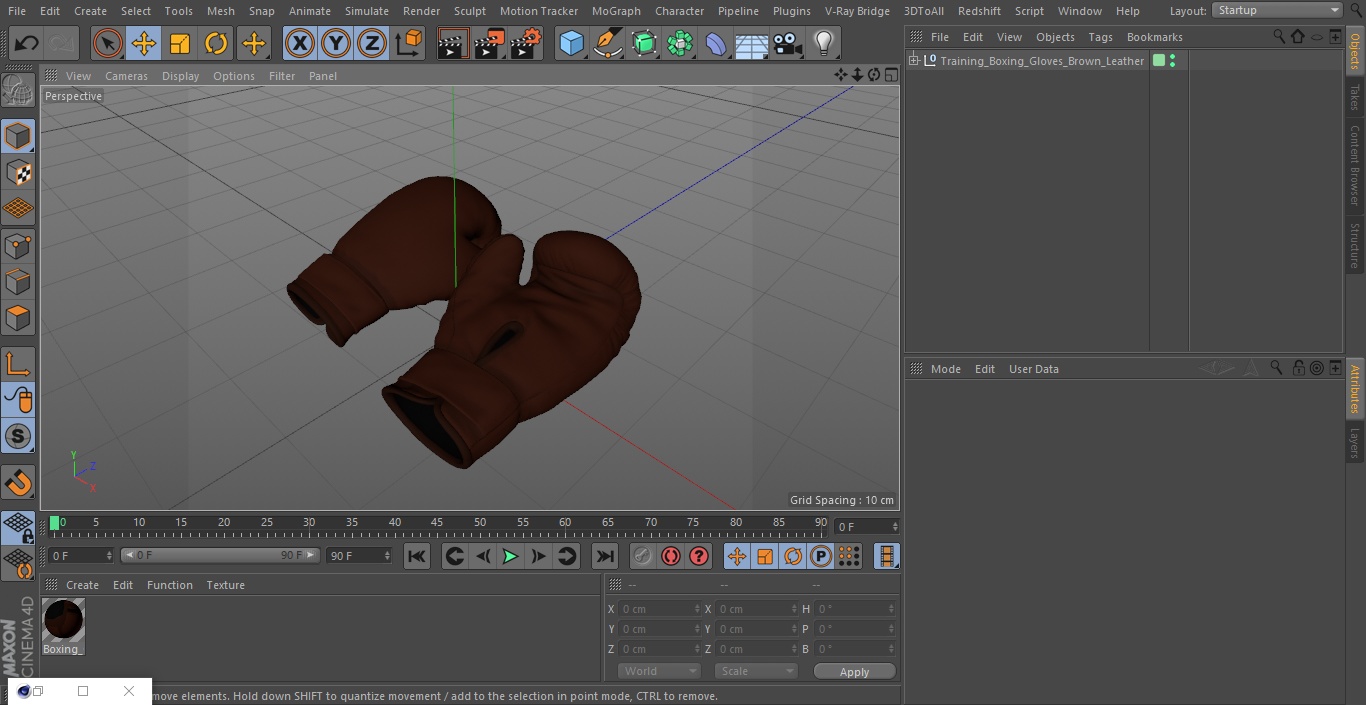
Task: Add a cube primitive object
Action: click(x=571, y=43)
